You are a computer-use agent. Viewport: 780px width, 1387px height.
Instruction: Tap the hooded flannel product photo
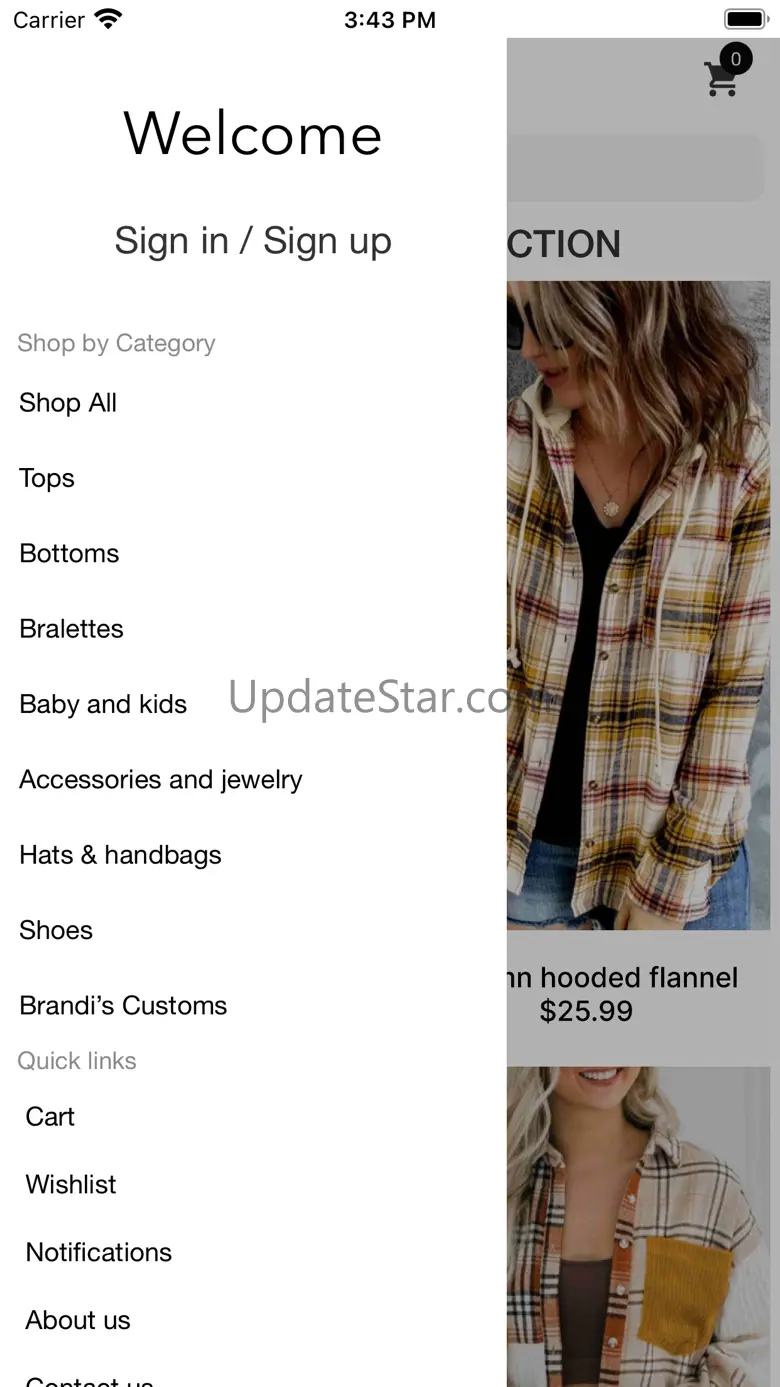638,605
